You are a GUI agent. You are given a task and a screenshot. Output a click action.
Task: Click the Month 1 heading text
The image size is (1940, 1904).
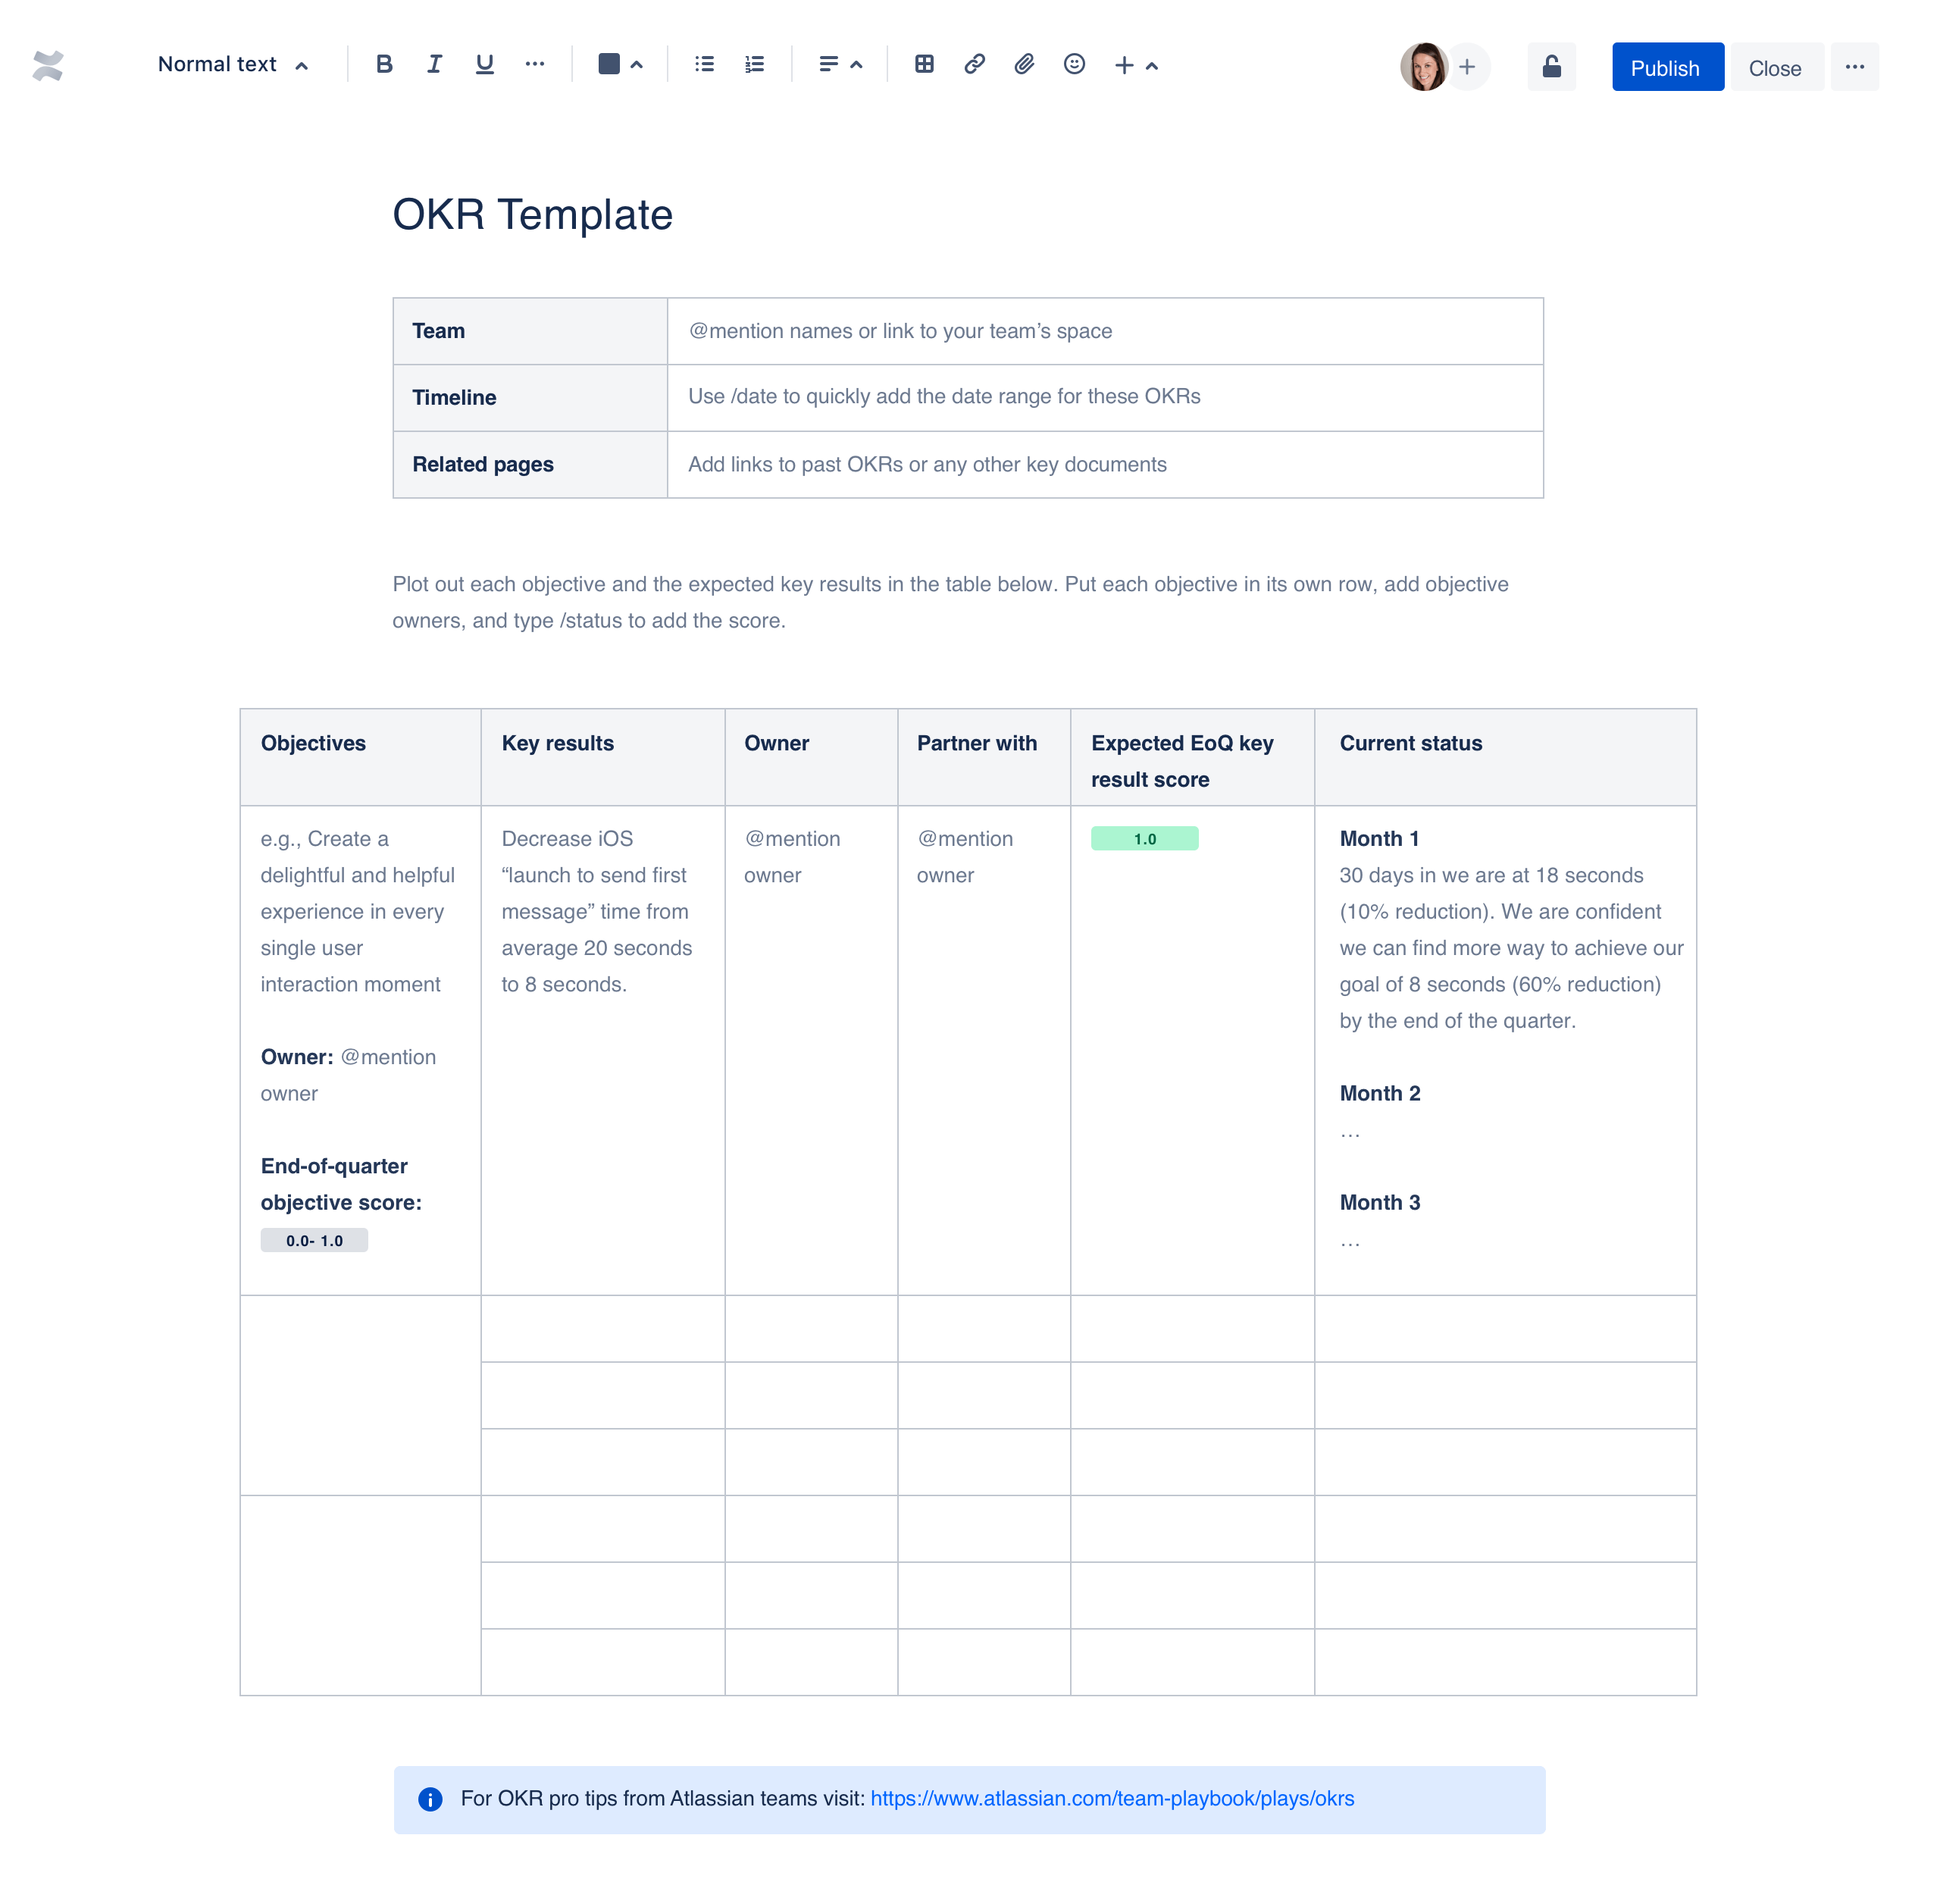(x=1379, y=839)
